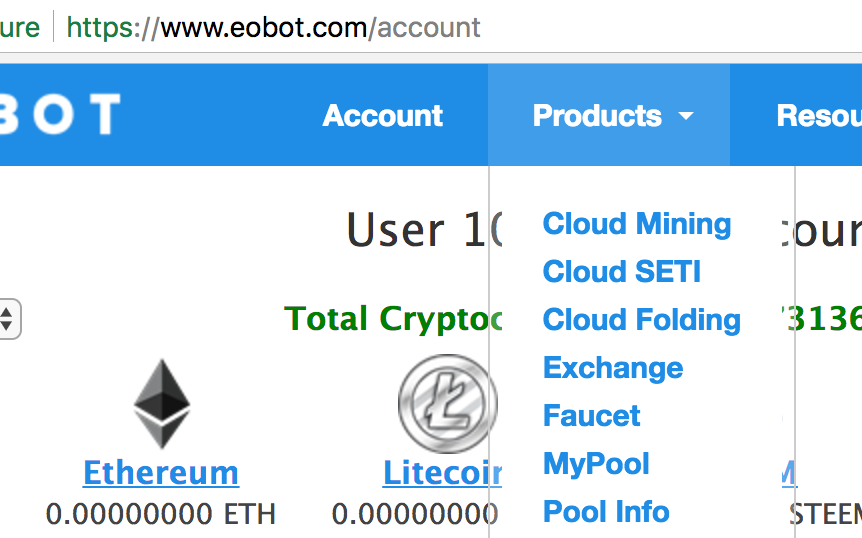
Task: Follow the Ethereum text link
Action: (x=161, y=472)
